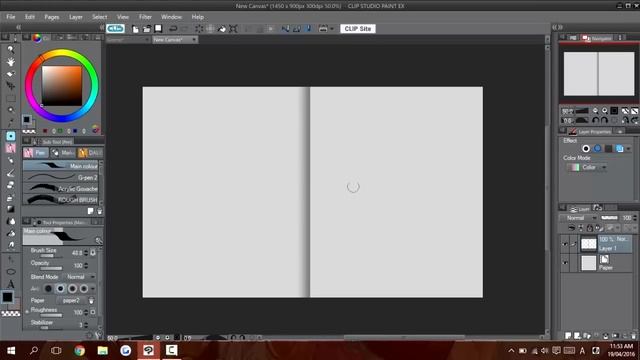Open the Edit menu
Screen dimensions: 640x360
[x=30, y=17]
